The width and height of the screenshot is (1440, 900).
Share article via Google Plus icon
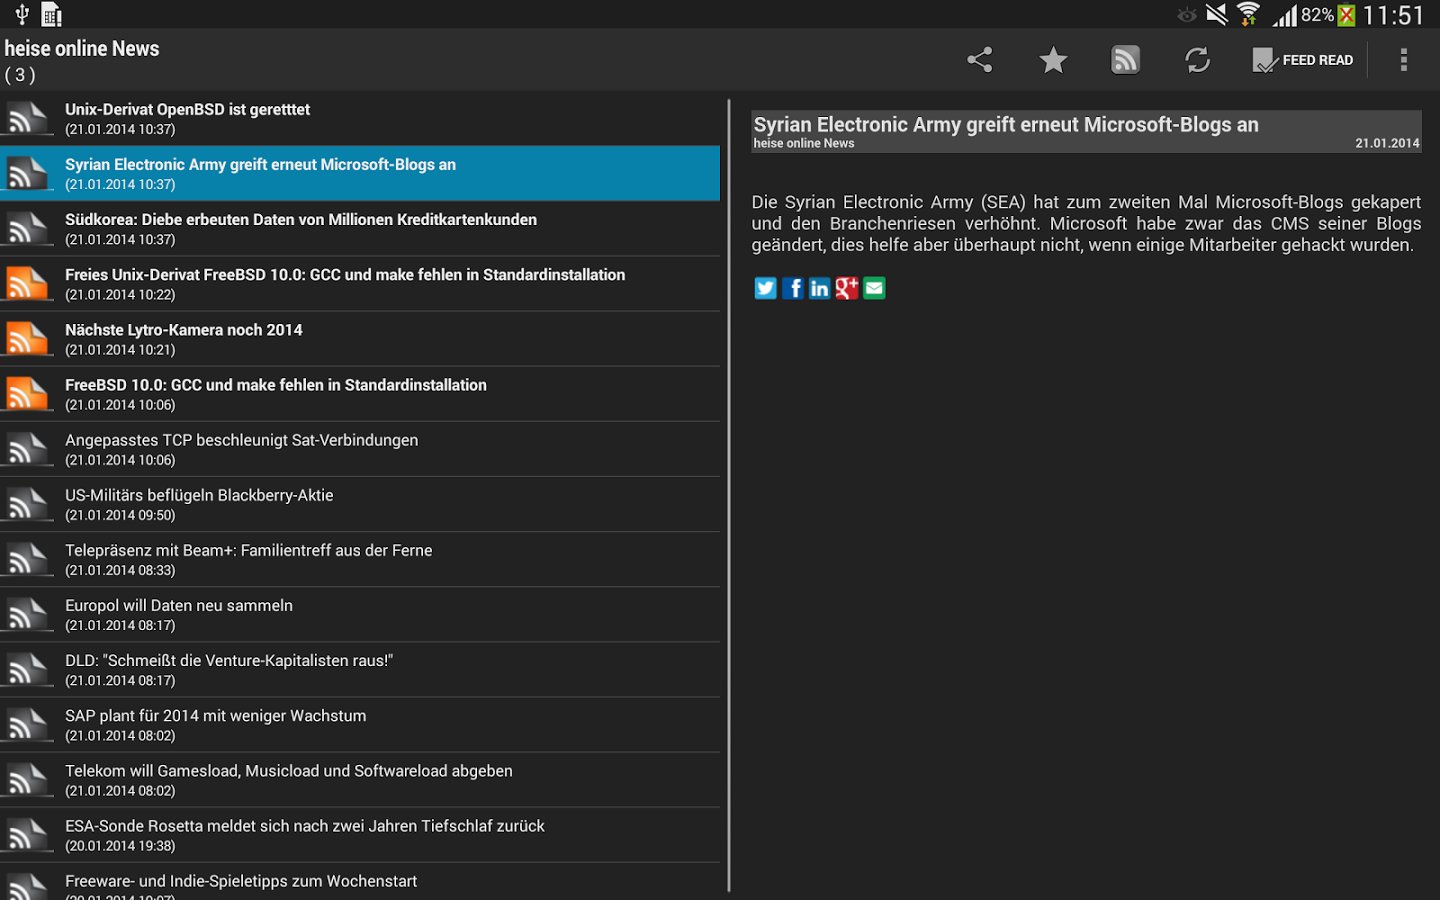847,288
